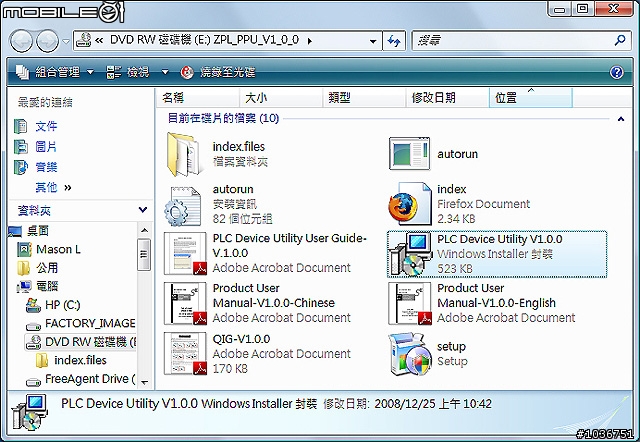Collapse the files-on-disc group arrow
The height and width of the screenshot is (442, 640).
tap(621, 119)
